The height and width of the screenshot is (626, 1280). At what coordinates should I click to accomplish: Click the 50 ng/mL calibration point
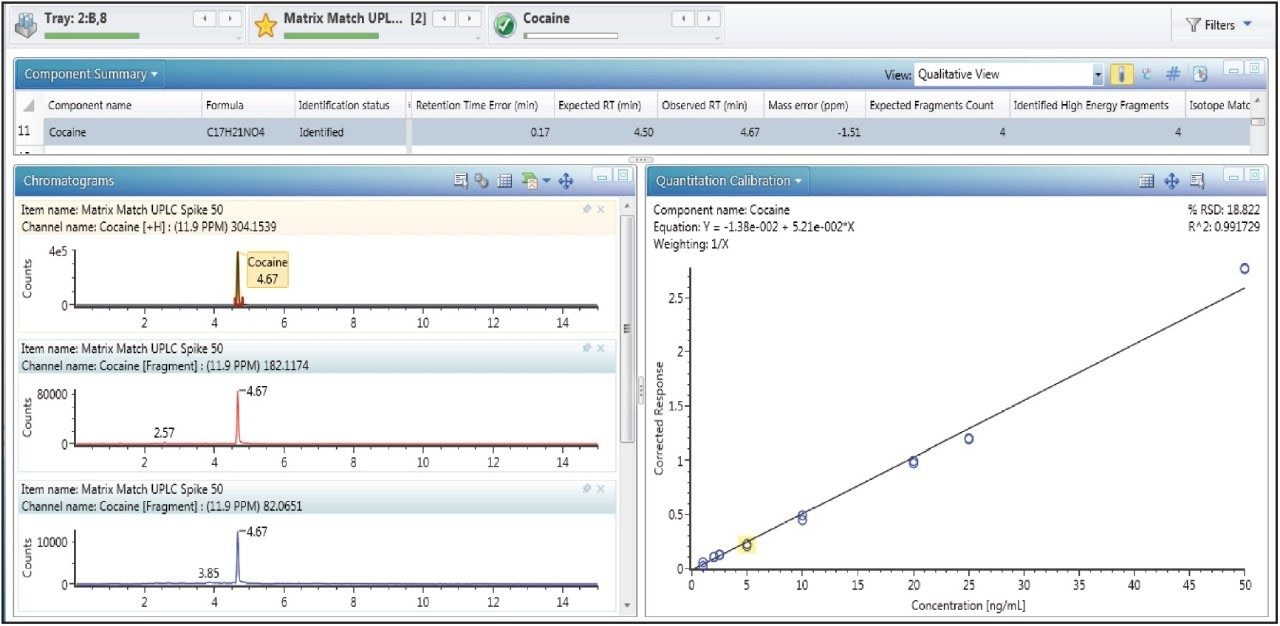coord(1244,268)
